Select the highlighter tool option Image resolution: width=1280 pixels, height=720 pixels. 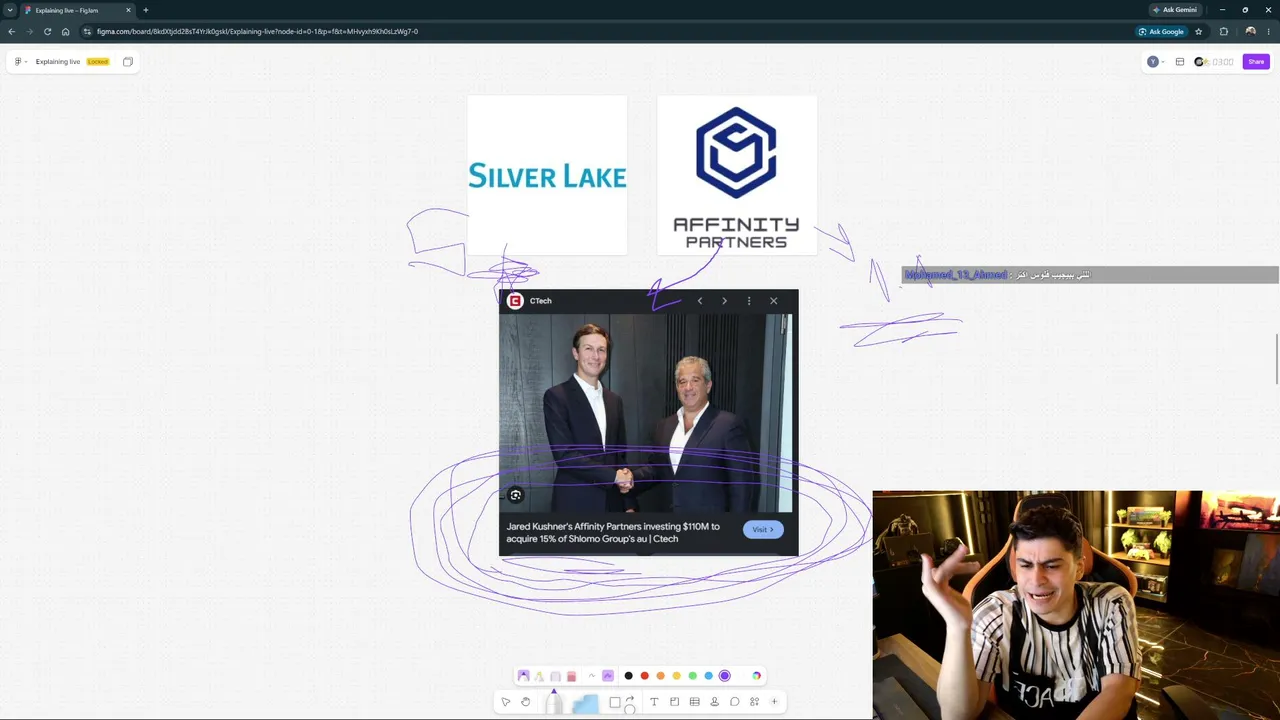click(539, 676)
